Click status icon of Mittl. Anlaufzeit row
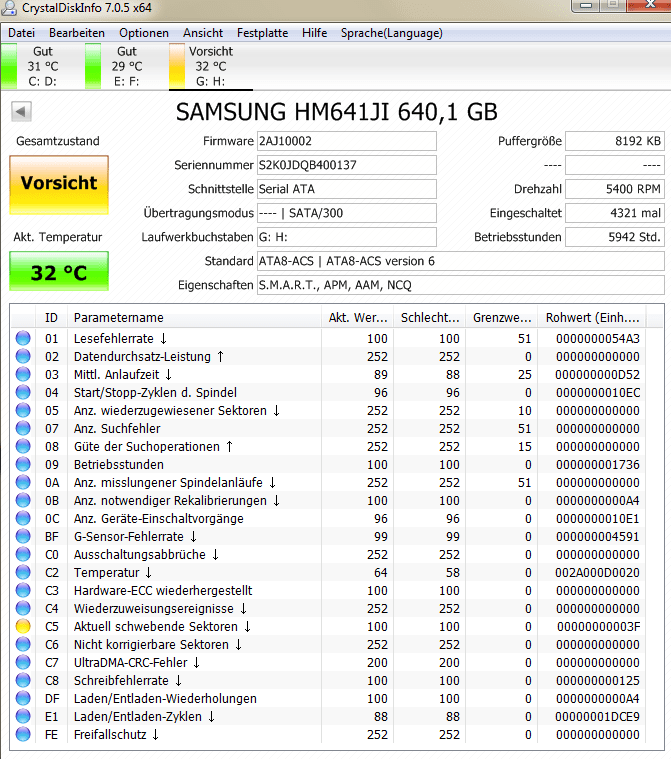 pos(23,374)
